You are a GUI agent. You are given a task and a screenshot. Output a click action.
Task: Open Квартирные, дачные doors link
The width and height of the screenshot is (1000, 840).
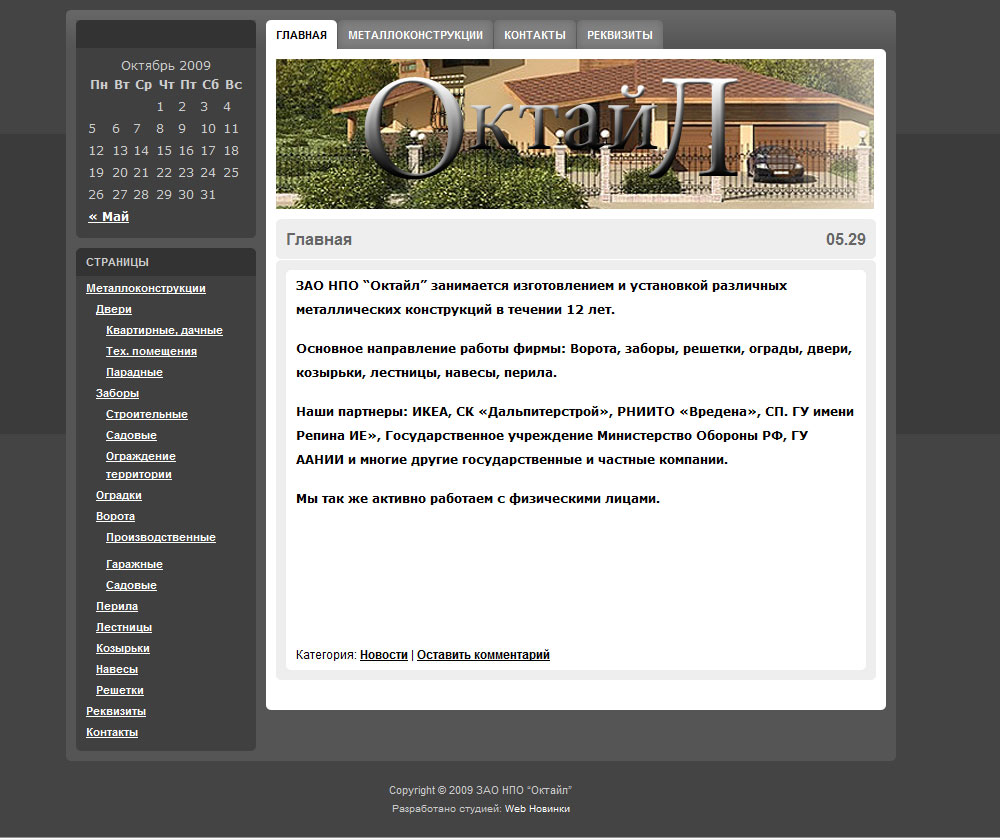click(165, 330)
